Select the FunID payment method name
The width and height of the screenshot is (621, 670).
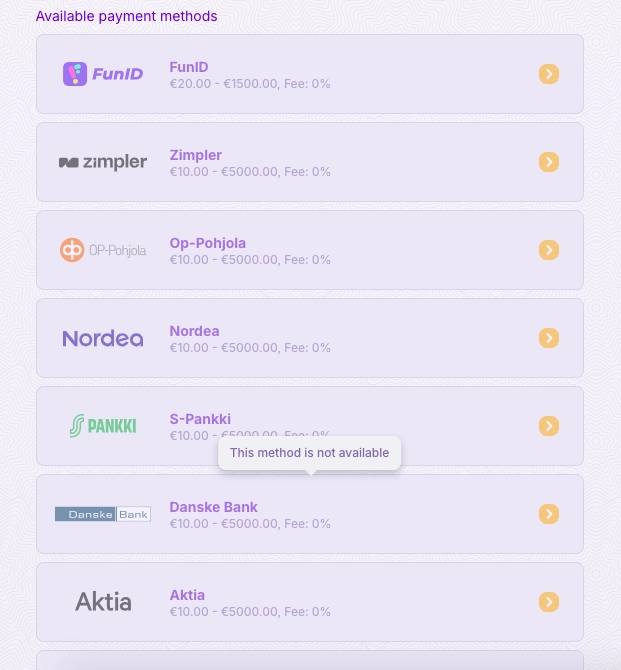click(x=189, y=67)
